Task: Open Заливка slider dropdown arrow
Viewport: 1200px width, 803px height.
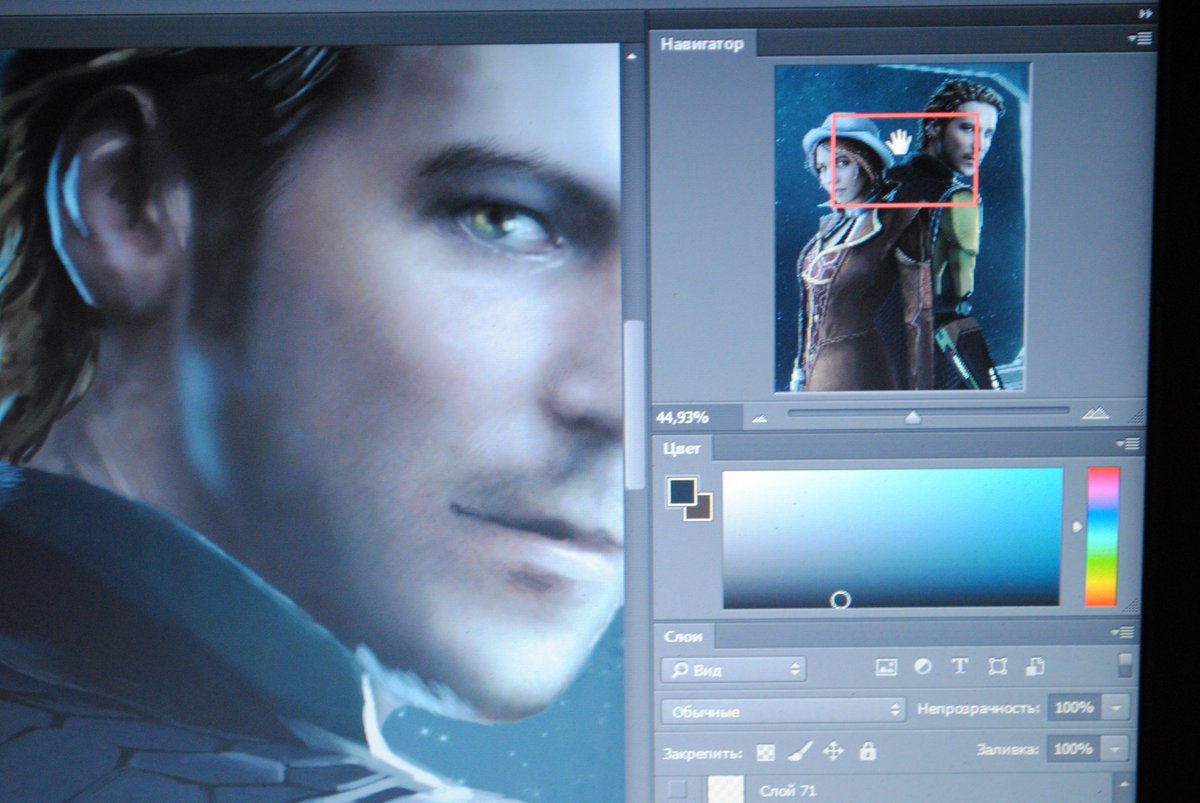Action: (x=1117, y=748)
